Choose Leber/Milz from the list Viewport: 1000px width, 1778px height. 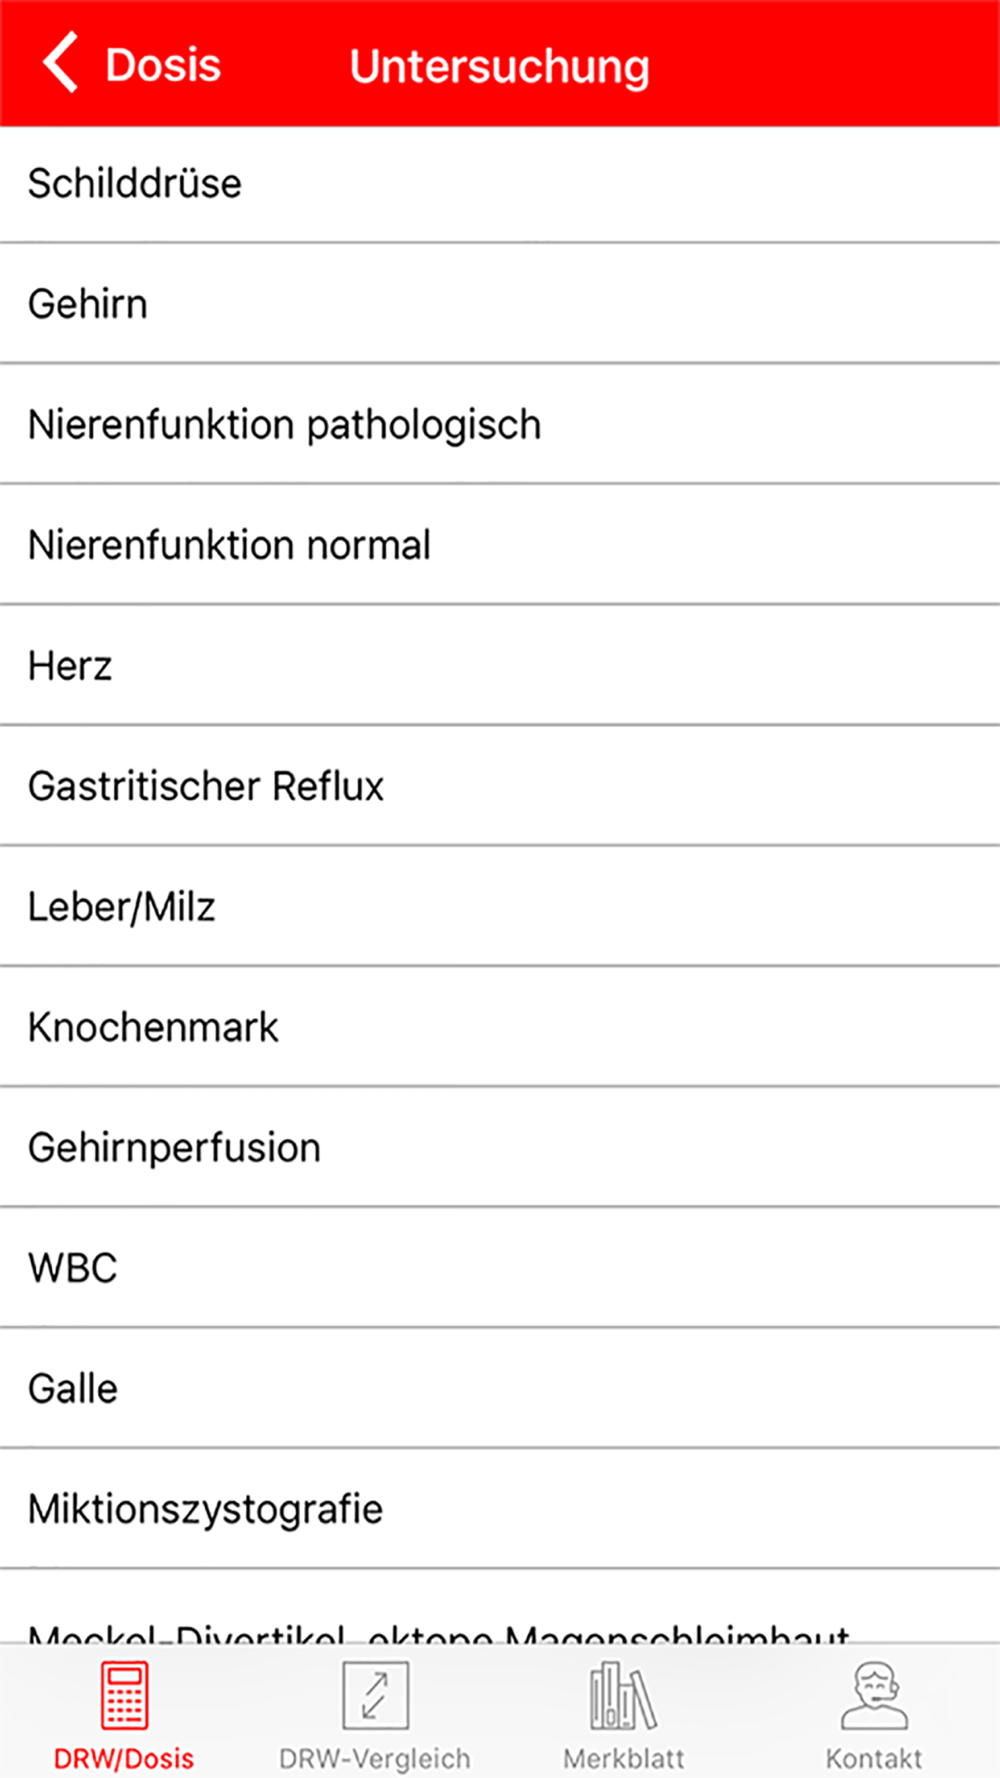[500, 907]
